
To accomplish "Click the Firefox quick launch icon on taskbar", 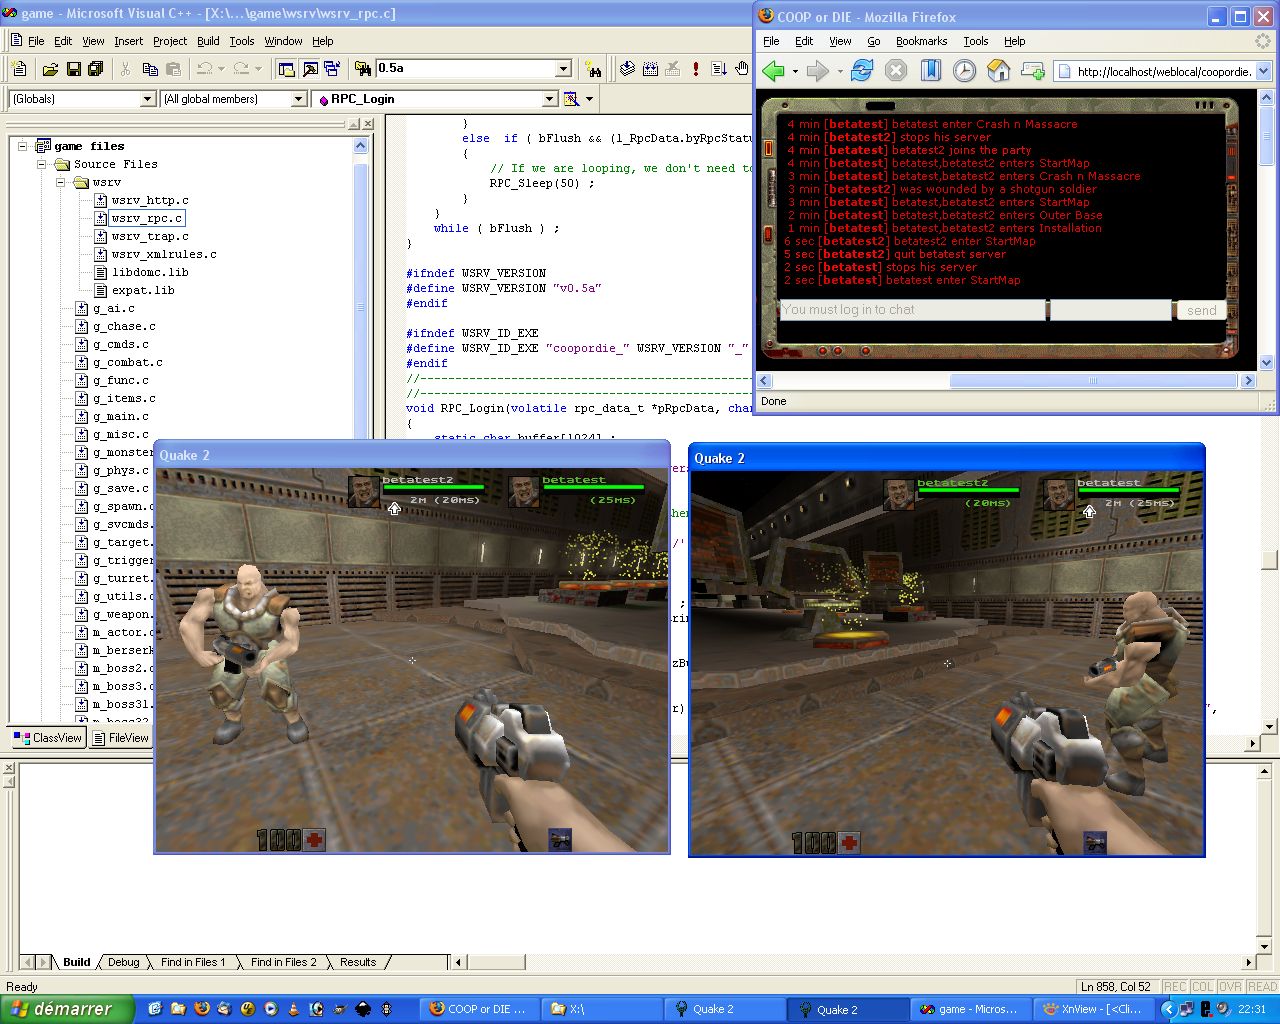I will [201, 1009].
